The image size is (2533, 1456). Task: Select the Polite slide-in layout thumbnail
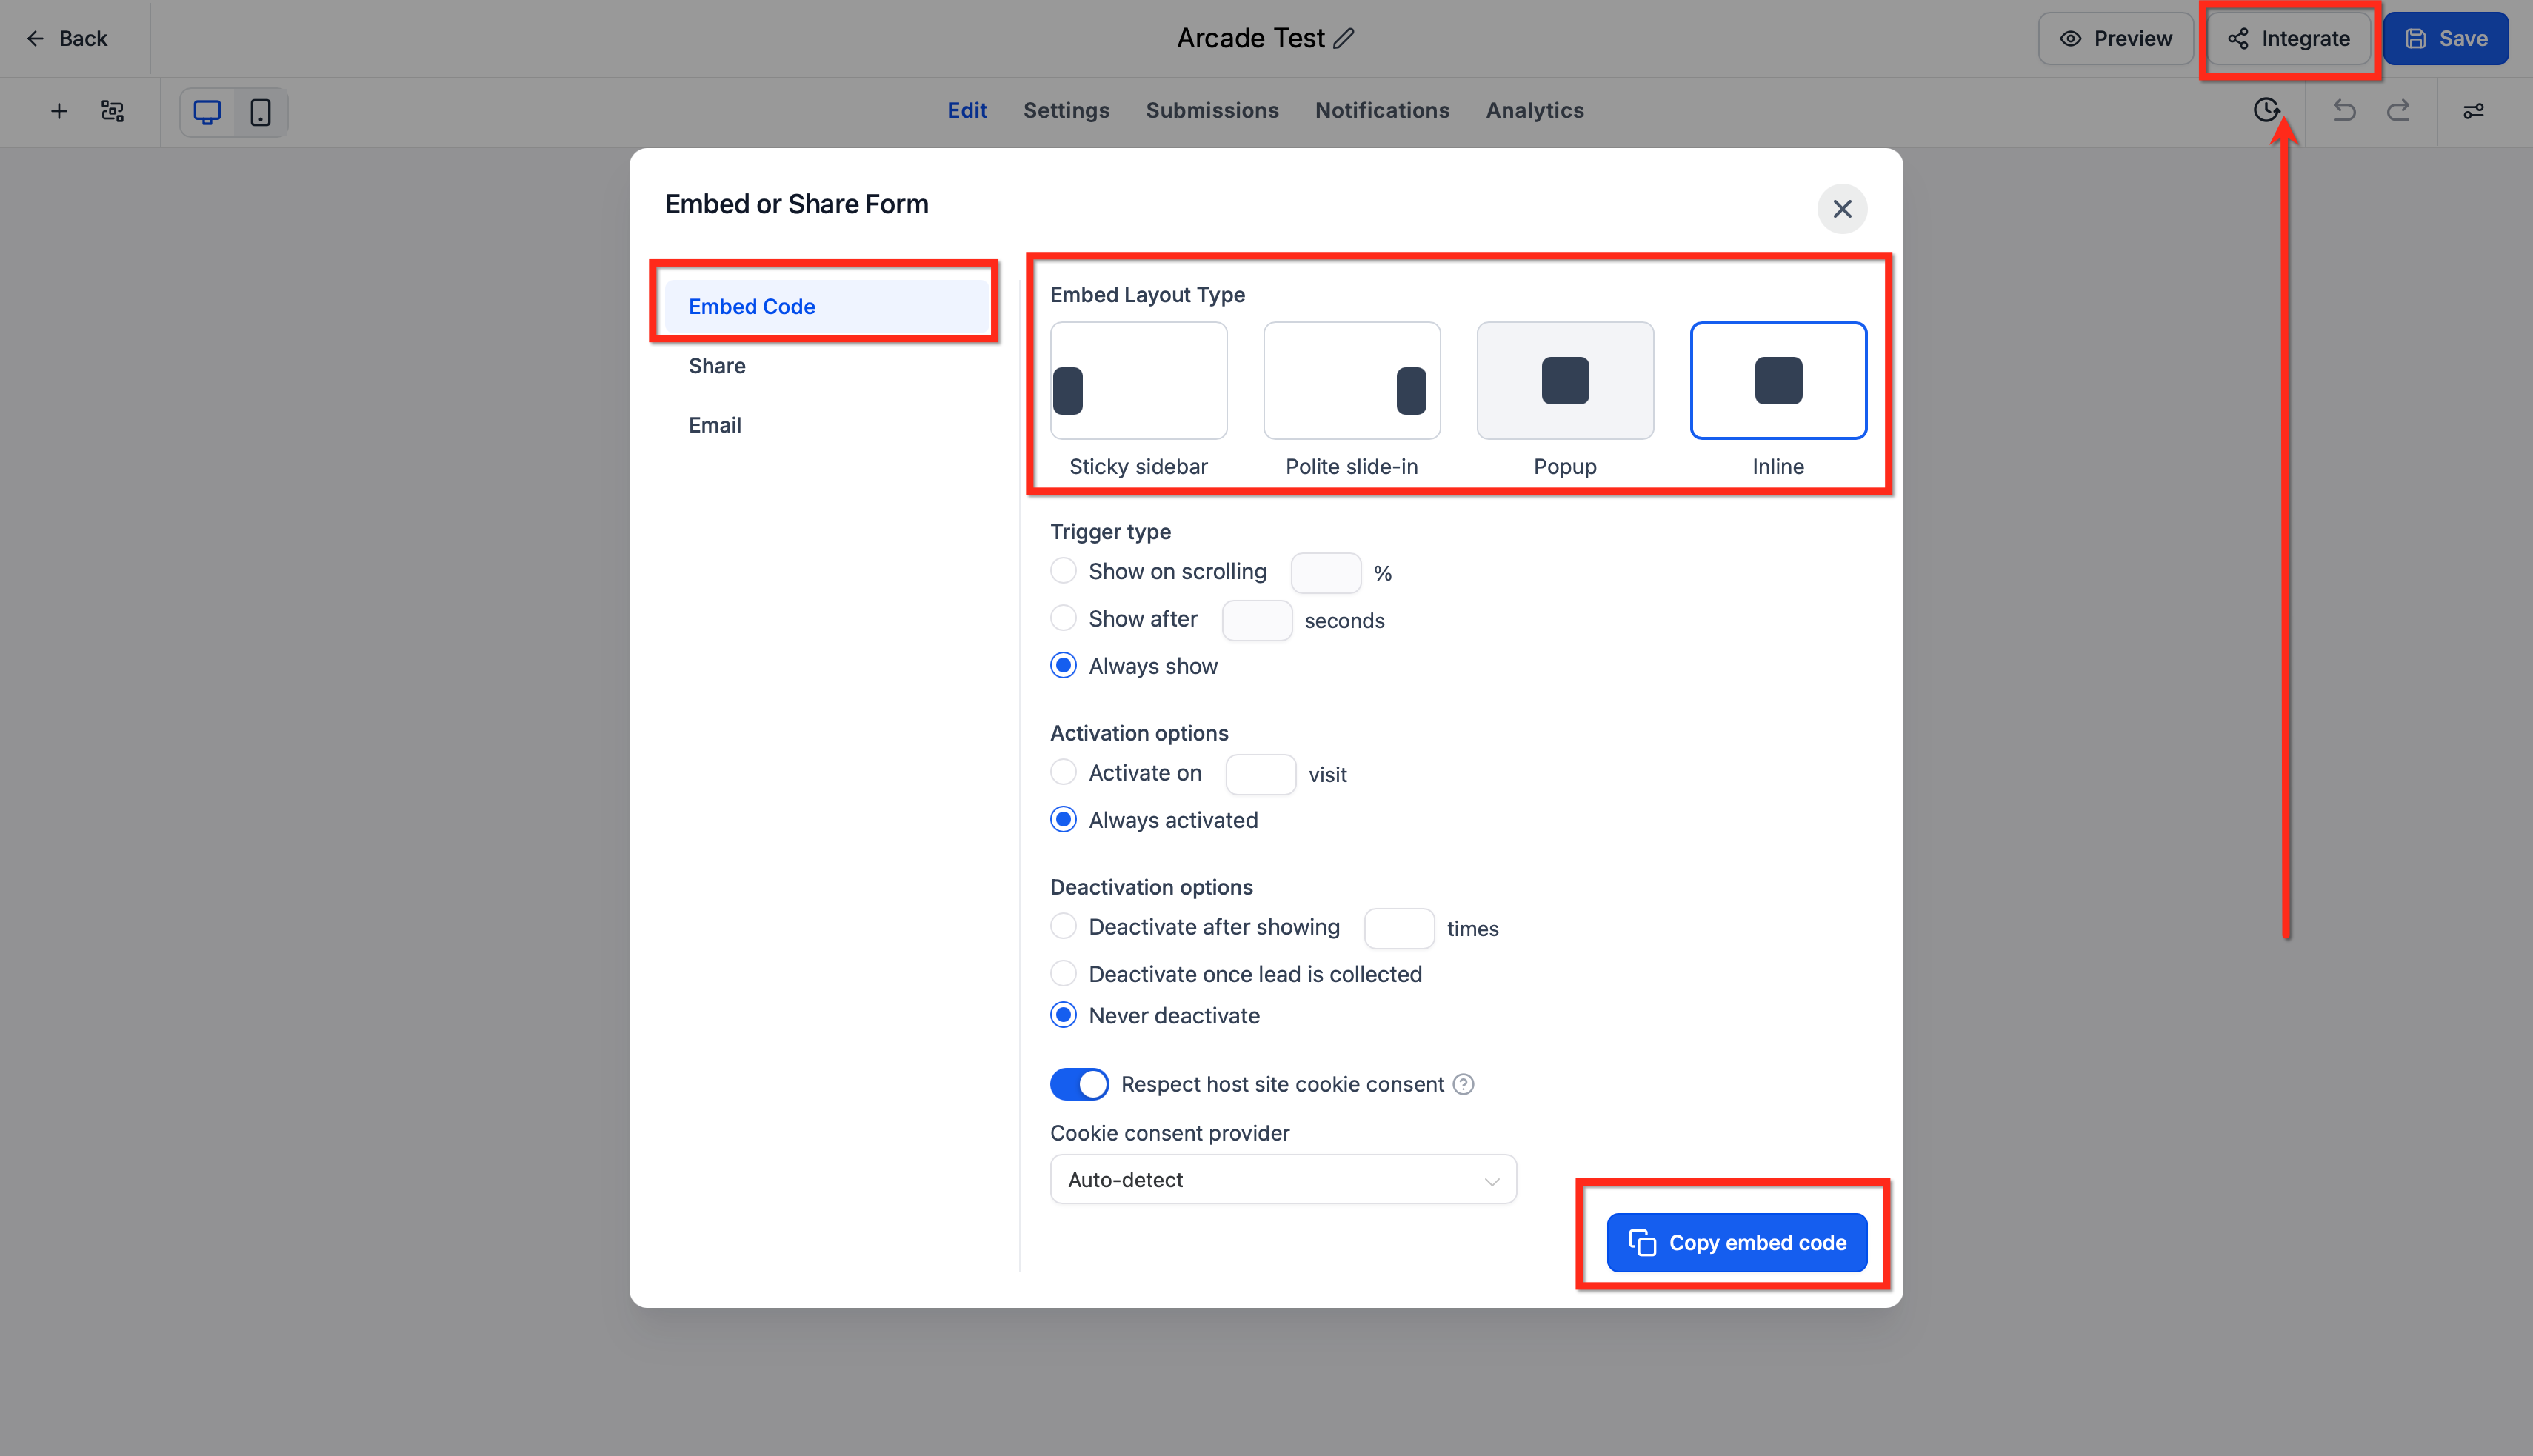click(1351, 380)
